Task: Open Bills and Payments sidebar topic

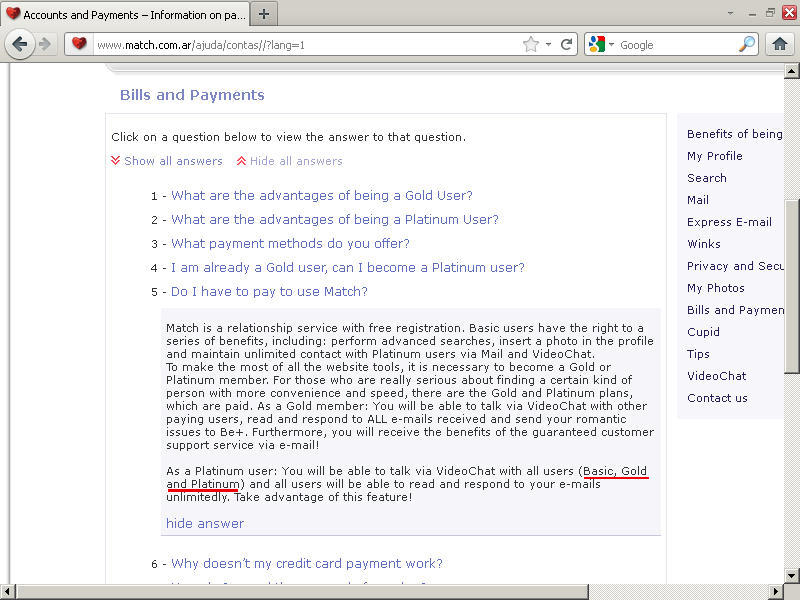Action: [x=735, y=310]
